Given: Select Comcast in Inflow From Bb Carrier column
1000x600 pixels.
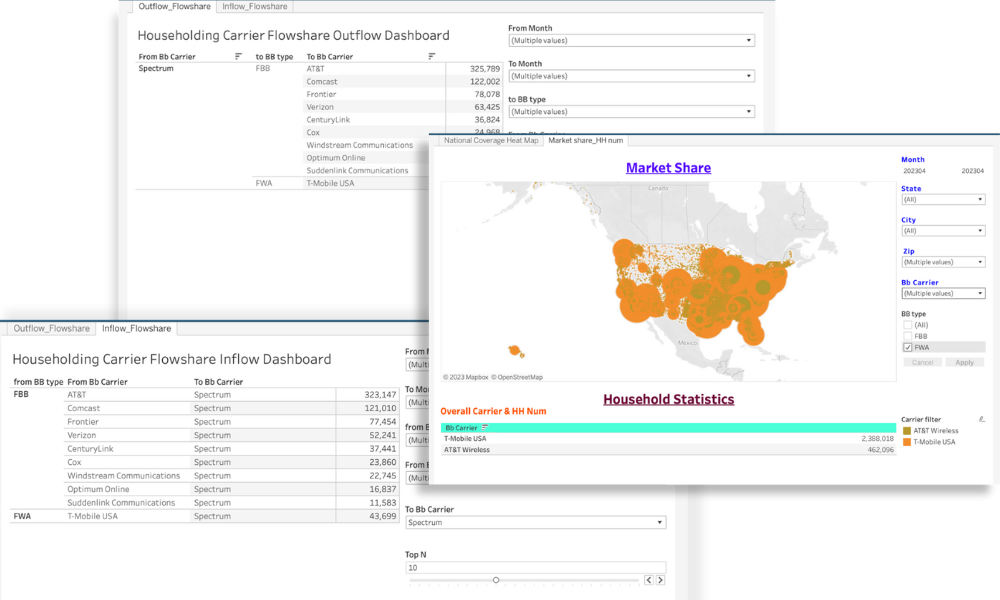Looking at the screenshot, I should 84,408.
